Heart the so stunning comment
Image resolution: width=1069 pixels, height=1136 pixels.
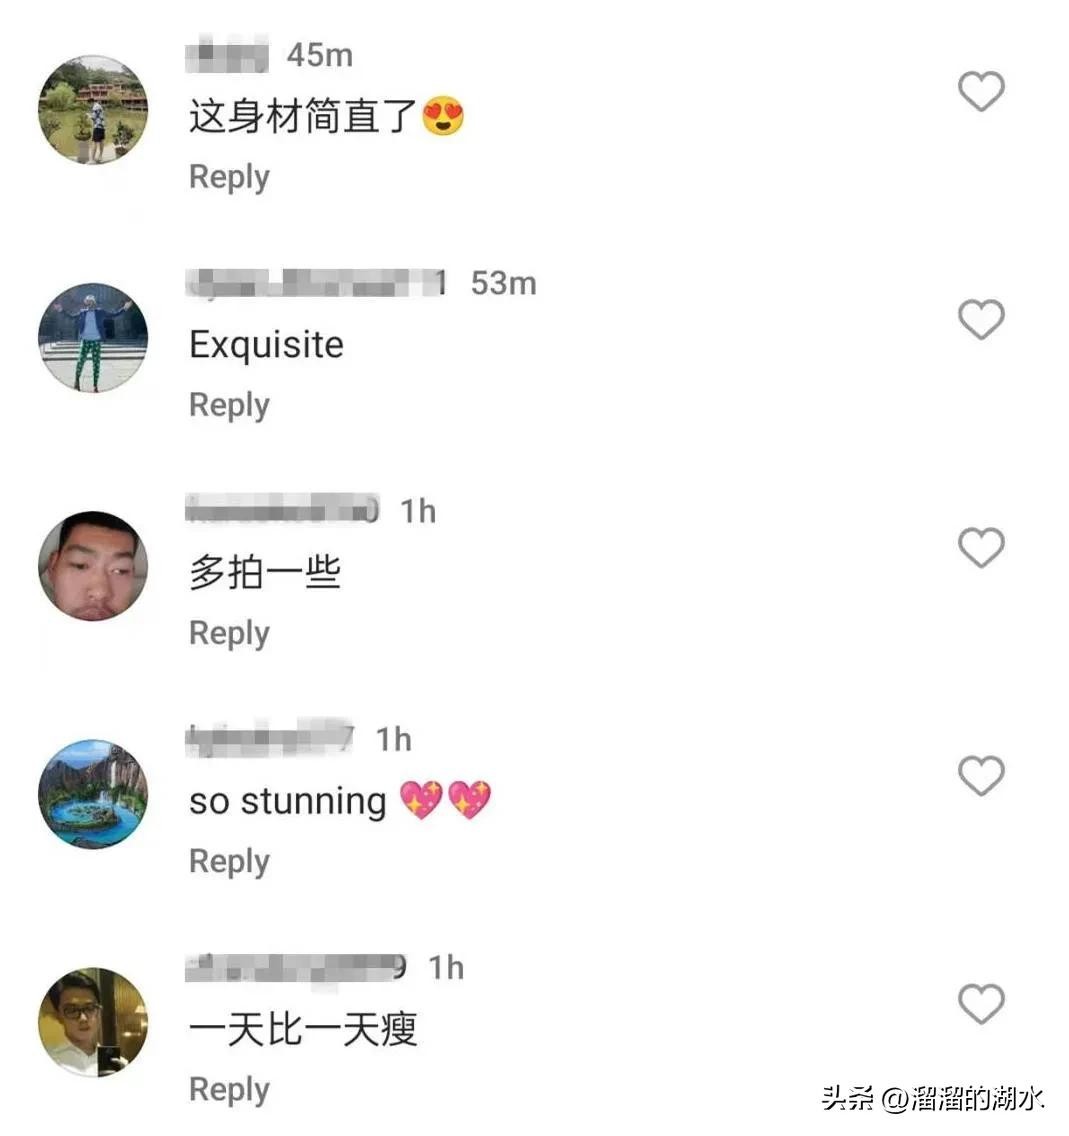[981, 776]
